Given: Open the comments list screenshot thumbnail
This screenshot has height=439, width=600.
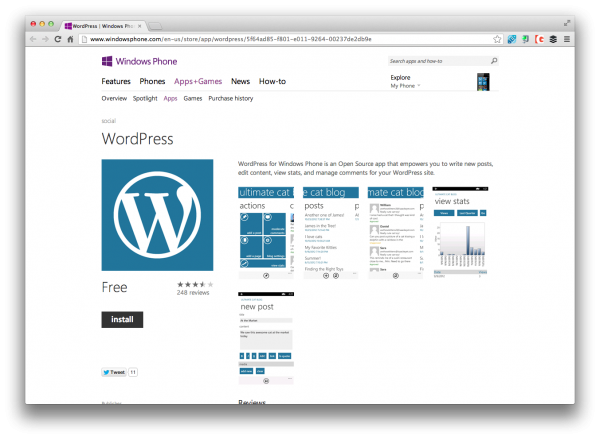Looking at the screenshot, I should click(x=396, y=233).
